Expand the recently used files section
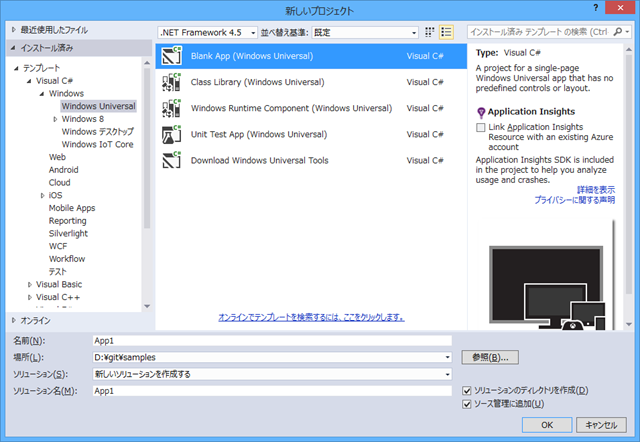Viewport: 640px width, 442px height. click(13, 30)
